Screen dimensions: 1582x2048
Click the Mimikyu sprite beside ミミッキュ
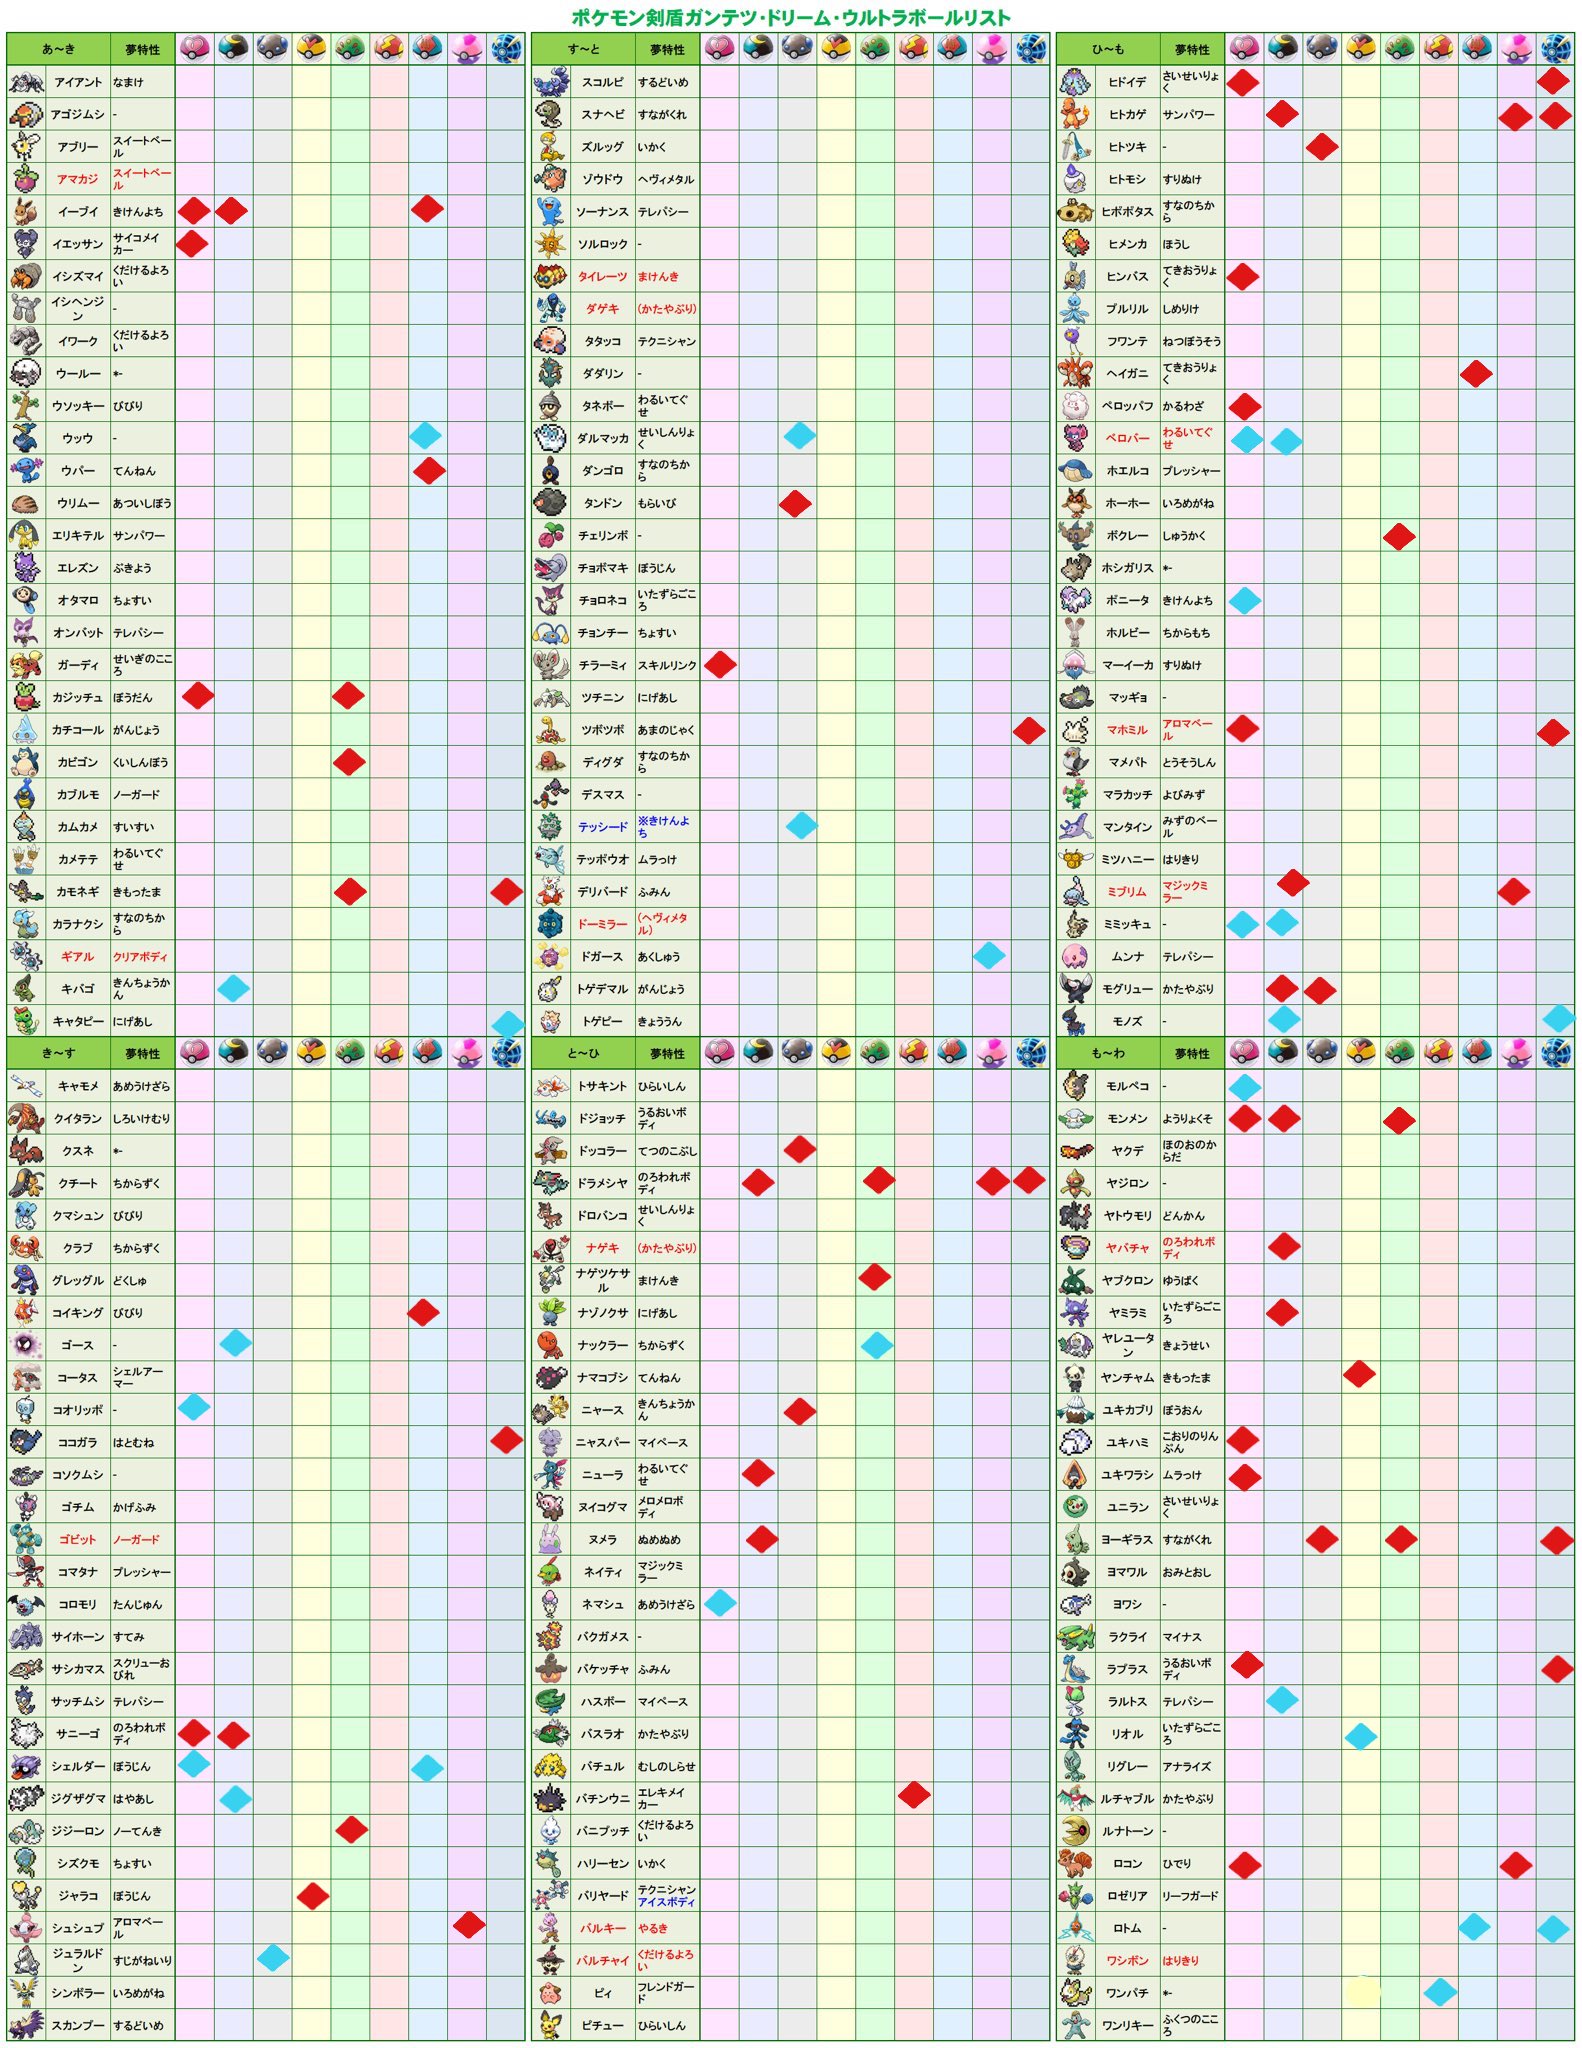[1075, 924]
